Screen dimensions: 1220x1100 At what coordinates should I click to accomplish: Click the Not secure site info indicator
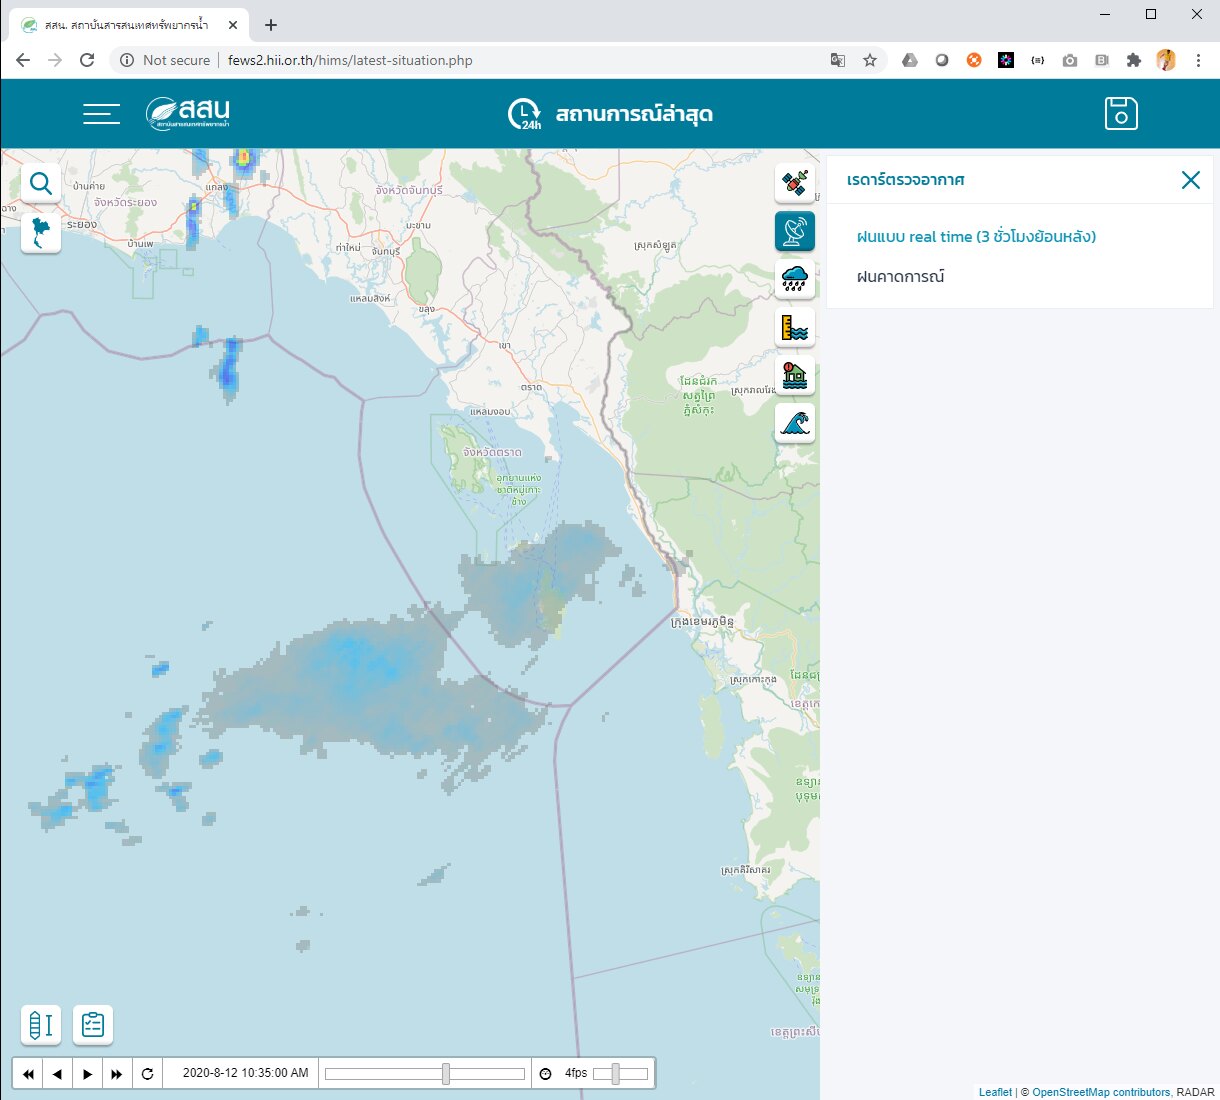click(165, 60)
